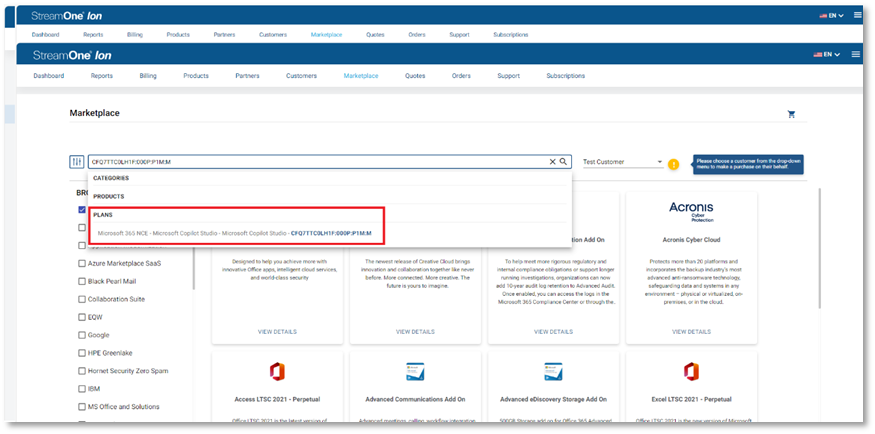The image size is (875, 434).
Task: Click the brand list scrollbar
Action: click(x=194, y=267)
